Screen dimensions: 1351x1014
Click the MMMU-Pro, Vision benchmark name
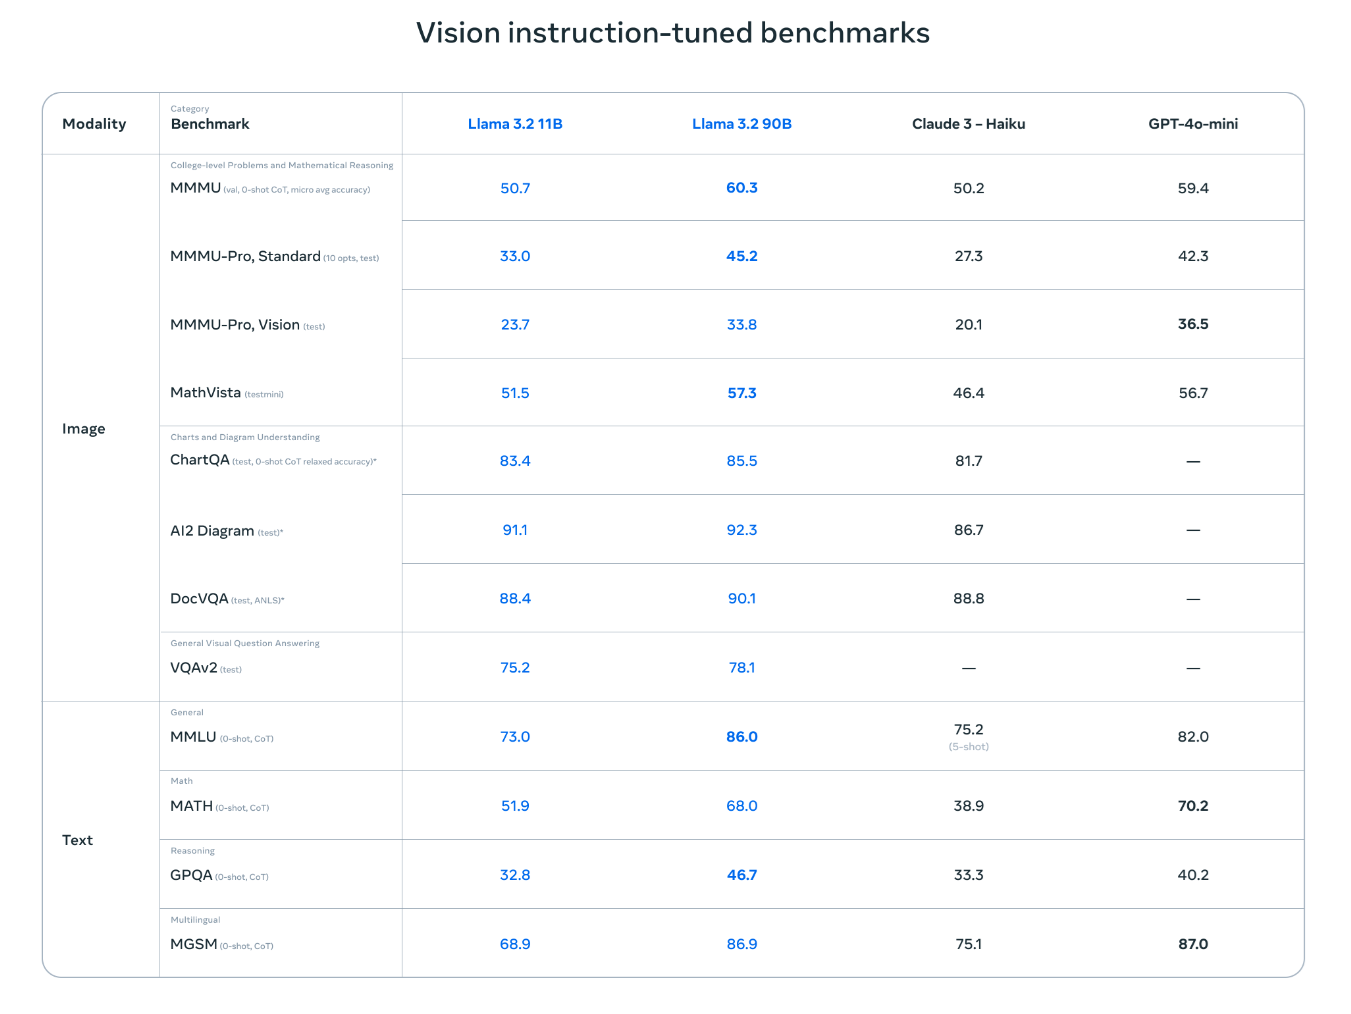point(235,325)
